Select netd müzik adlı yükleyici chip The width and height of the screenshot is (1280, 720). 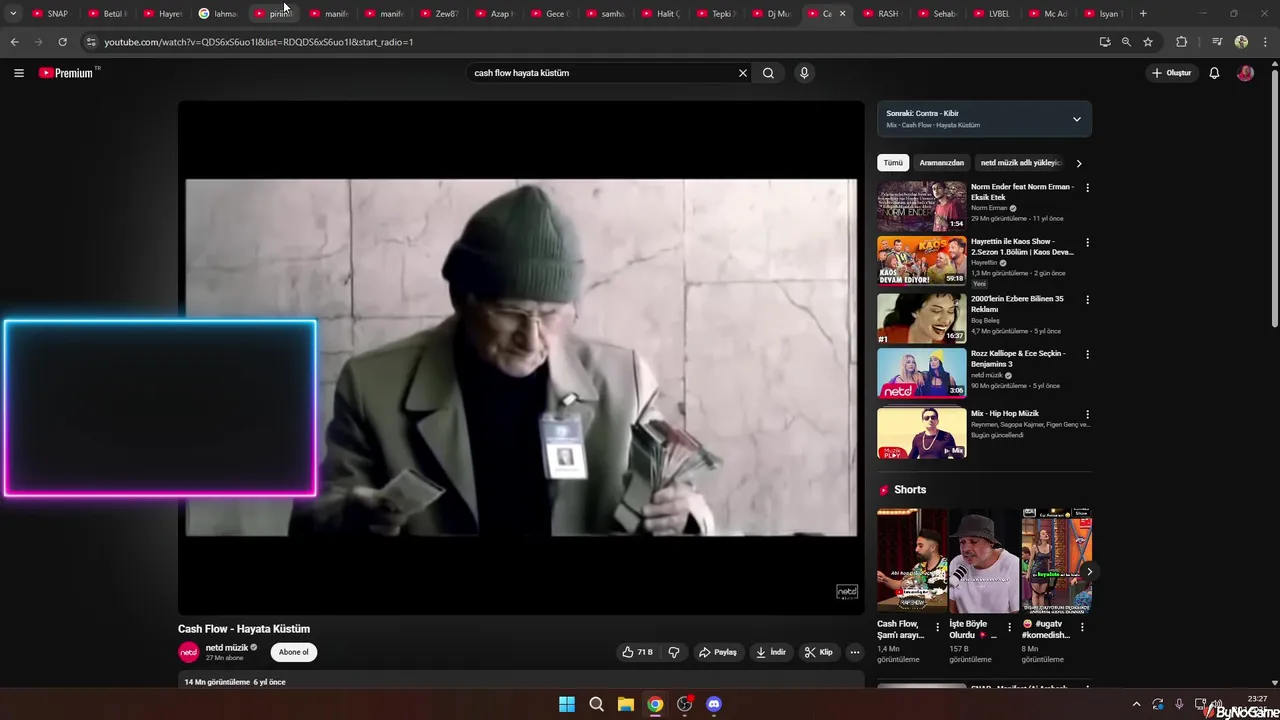tap(1021, 163)
